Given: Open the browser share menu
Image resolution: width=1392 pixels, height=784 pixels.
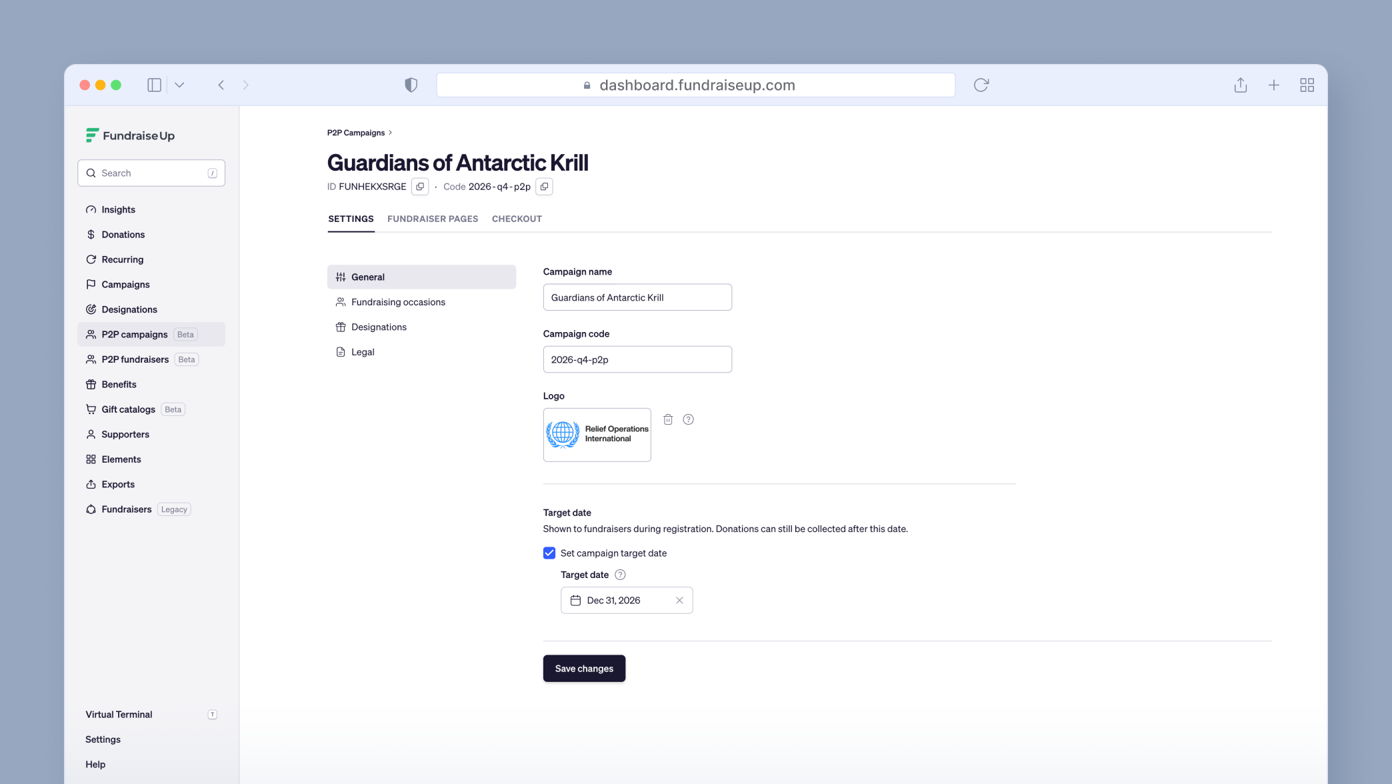Looking at the screenshot, I should [1240, 85].
